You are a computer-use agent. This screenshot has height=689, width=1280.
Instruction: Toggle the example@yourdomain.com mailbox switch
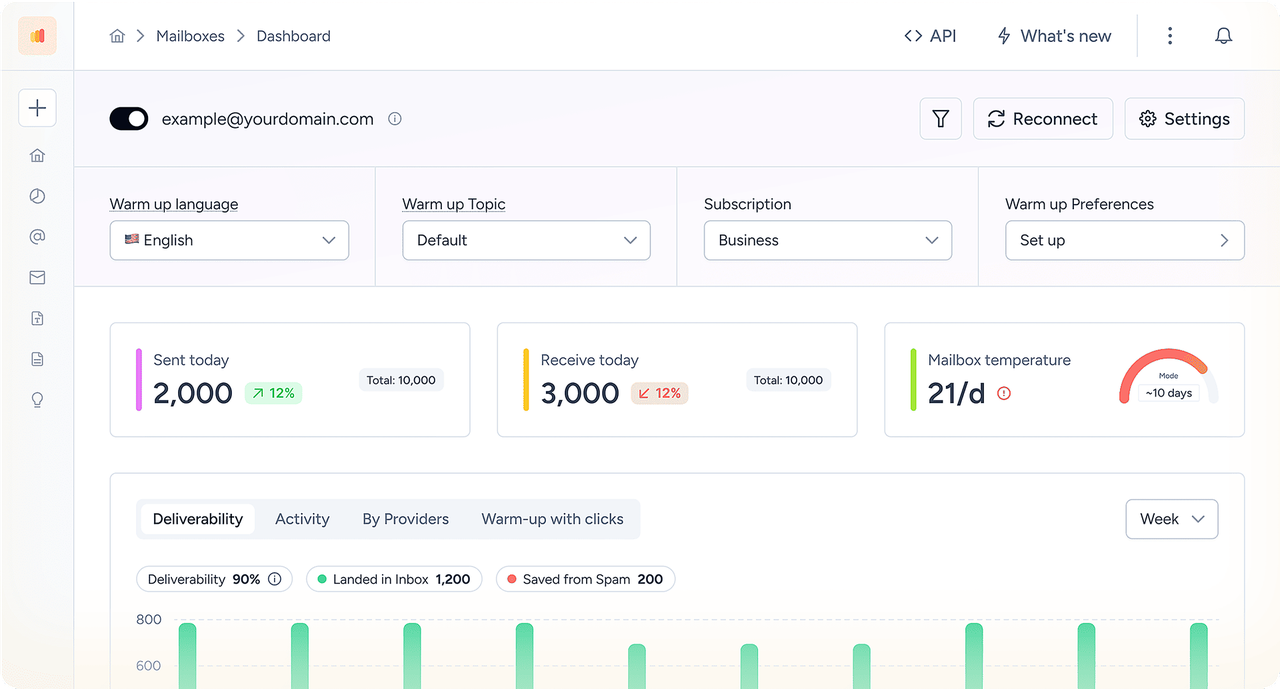(x=129, y=119)
